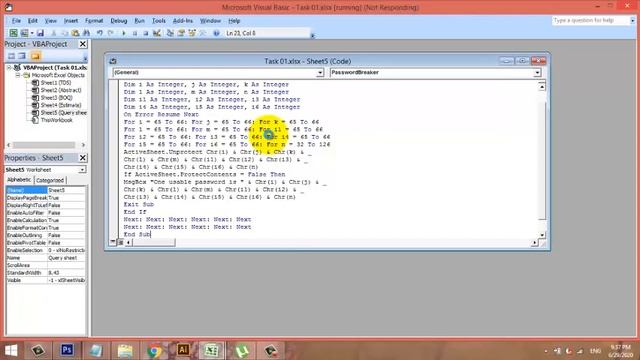The height and width of the screenshot is (360, 640).
Task: Click the Break pause toolbar icon
Action: 135,33
